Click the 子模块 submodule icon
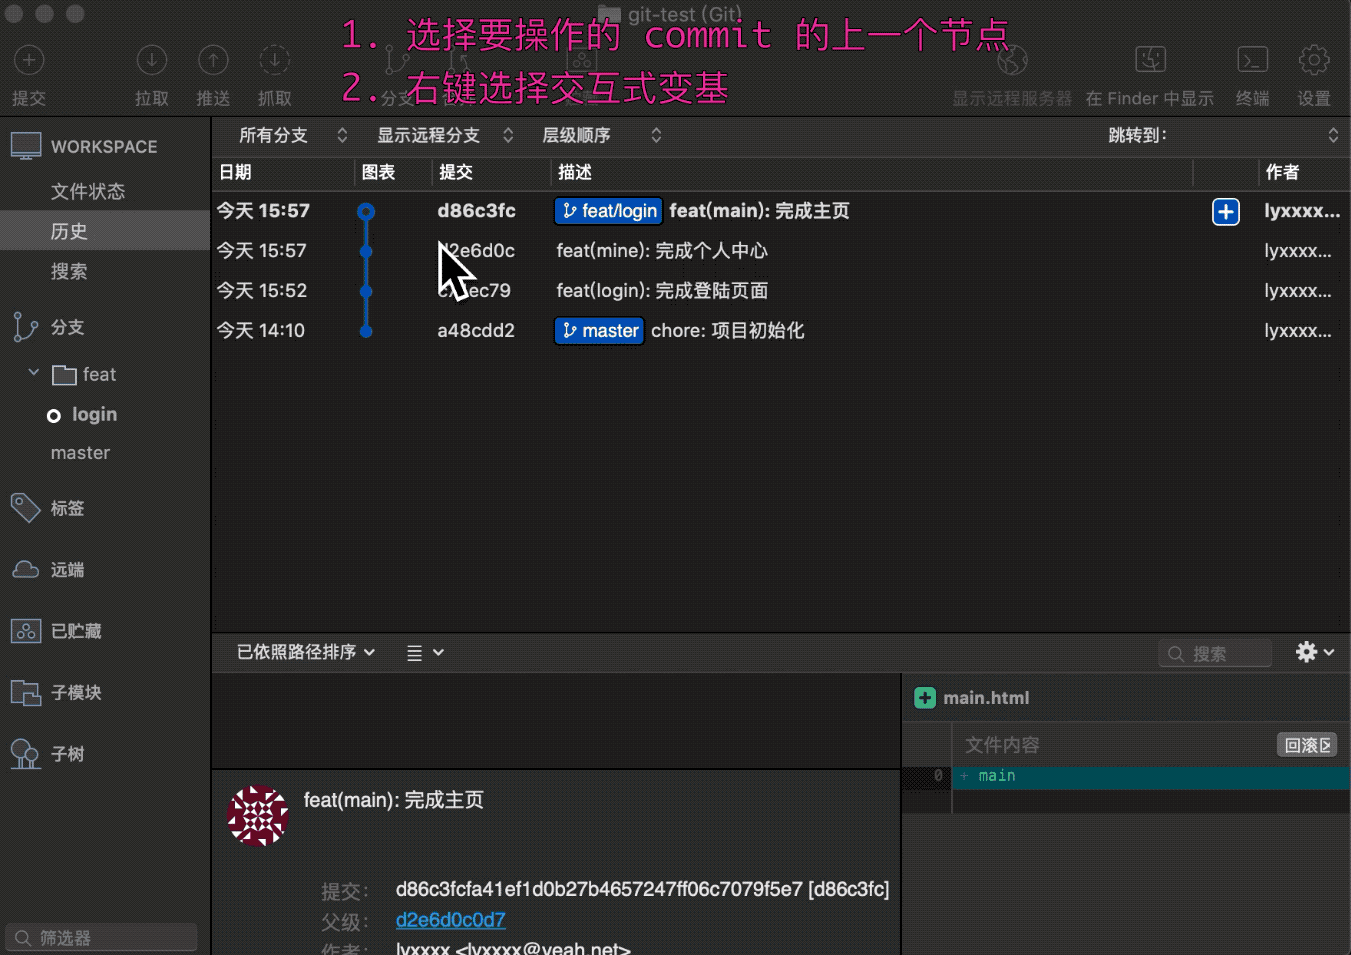 point(25,692)
